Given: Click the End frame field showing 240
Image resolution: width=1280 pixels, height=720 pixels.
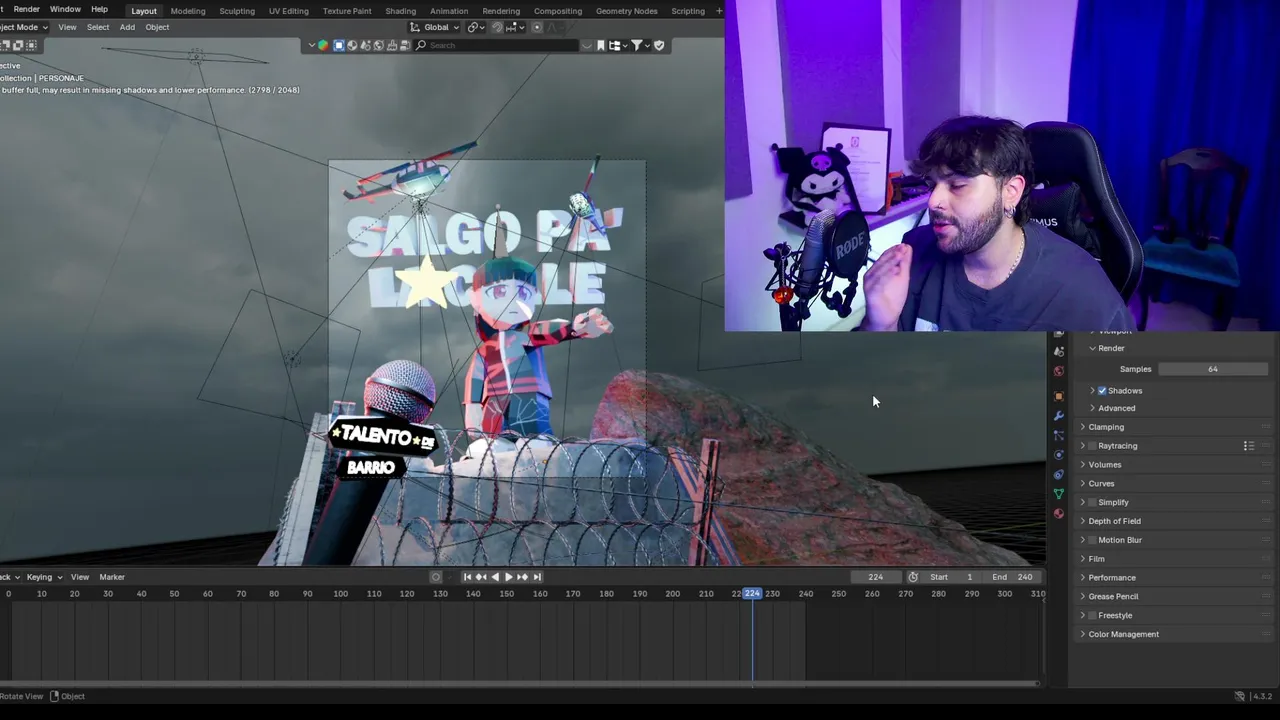Looking at the screenshot, I should point(1014,577).
